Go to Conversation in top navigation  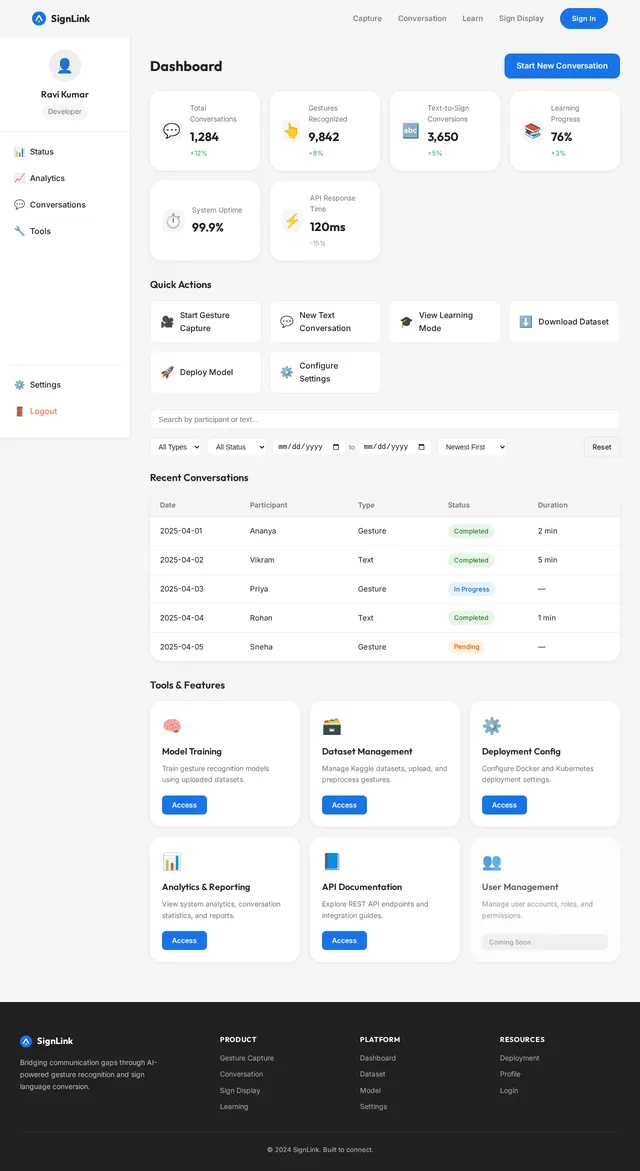point(422,19)
